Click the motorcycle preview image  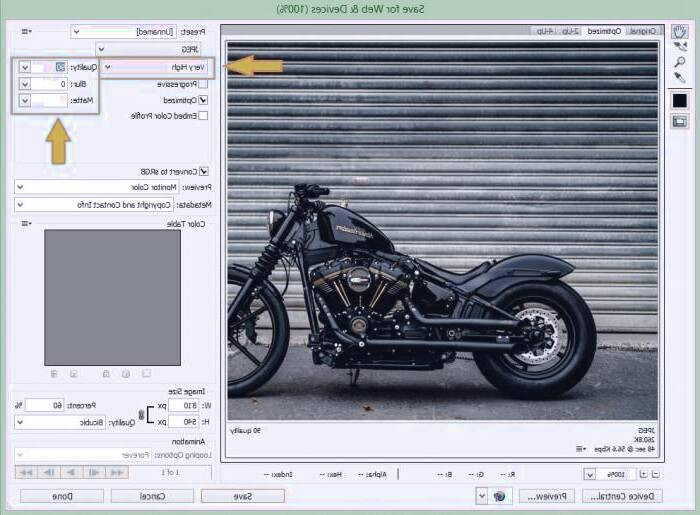pos(442,231)
